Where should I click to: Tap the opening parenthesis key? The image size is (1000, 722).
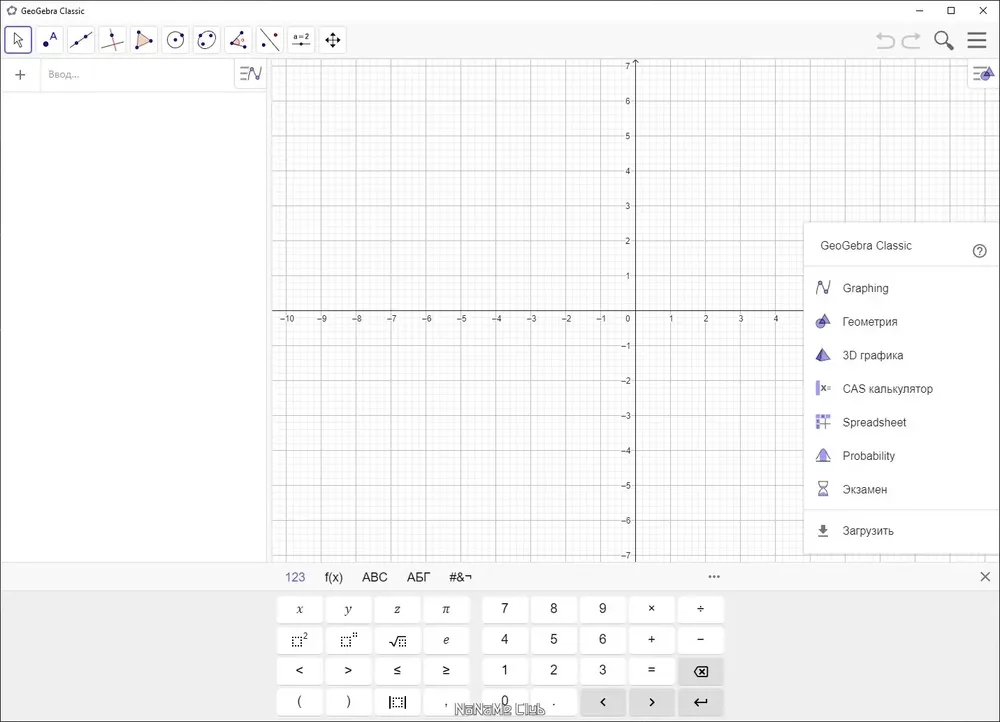click(x=300, y=702)
